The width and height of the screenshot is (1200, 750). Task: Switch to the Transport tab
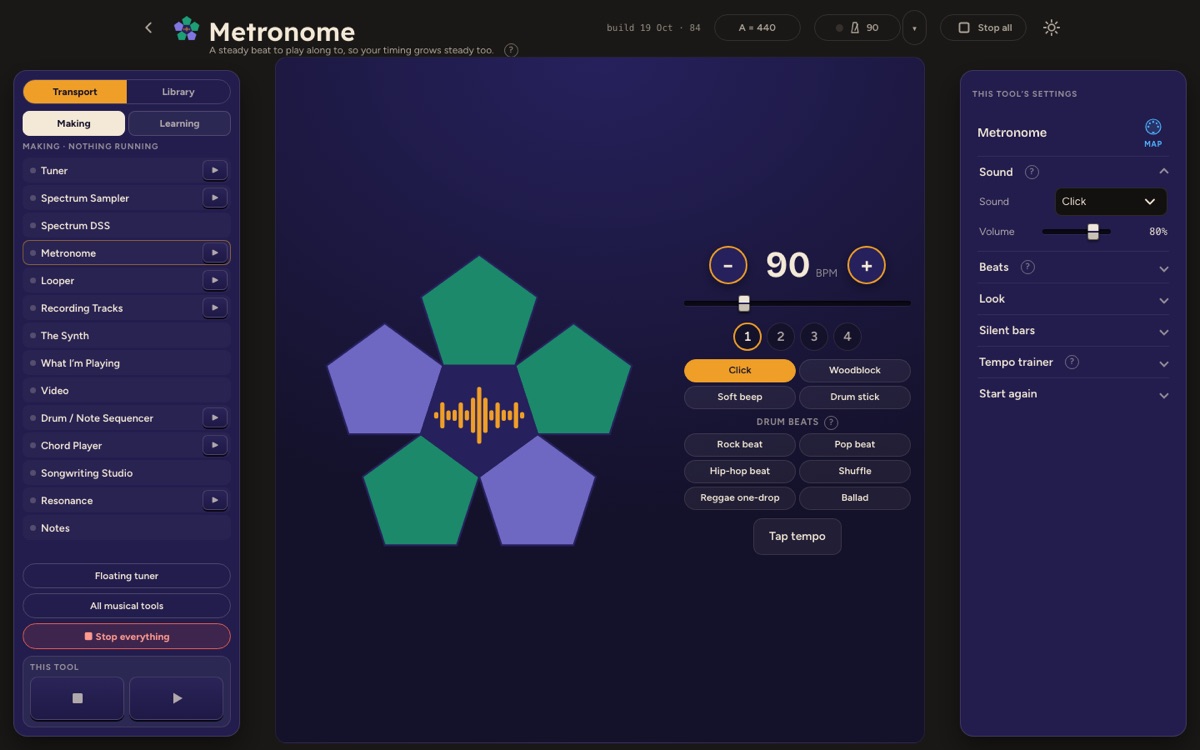(75, 92)
